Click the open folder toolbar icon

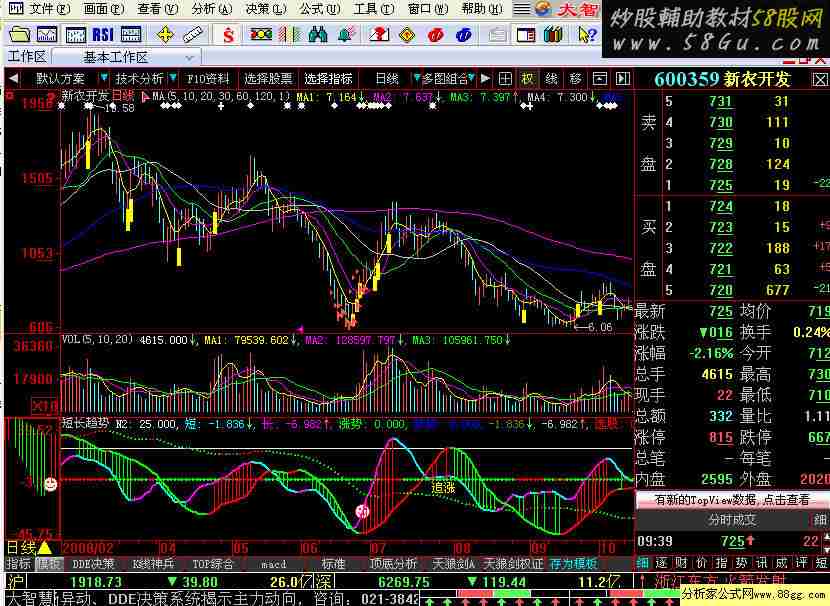tap(17, 35)
